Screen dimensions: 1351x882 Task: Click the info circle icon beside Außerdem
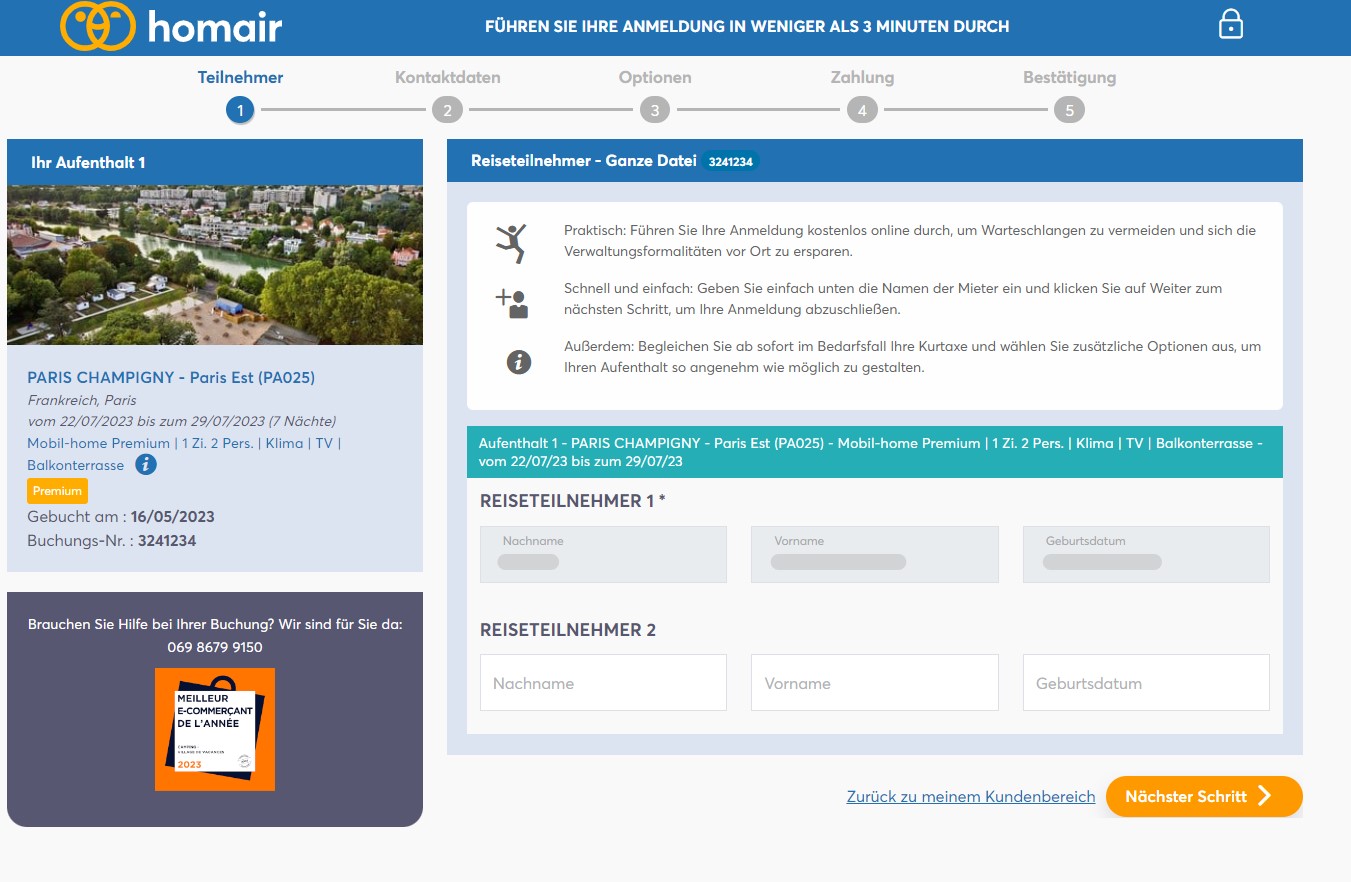point(518,362)
